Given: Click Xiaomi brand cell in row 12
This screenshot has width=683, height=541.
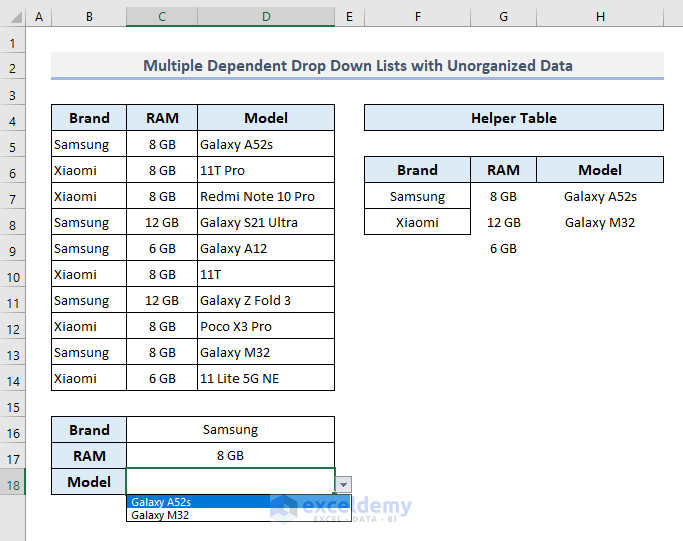Looking at the screenshot, I should coord(89,326).
